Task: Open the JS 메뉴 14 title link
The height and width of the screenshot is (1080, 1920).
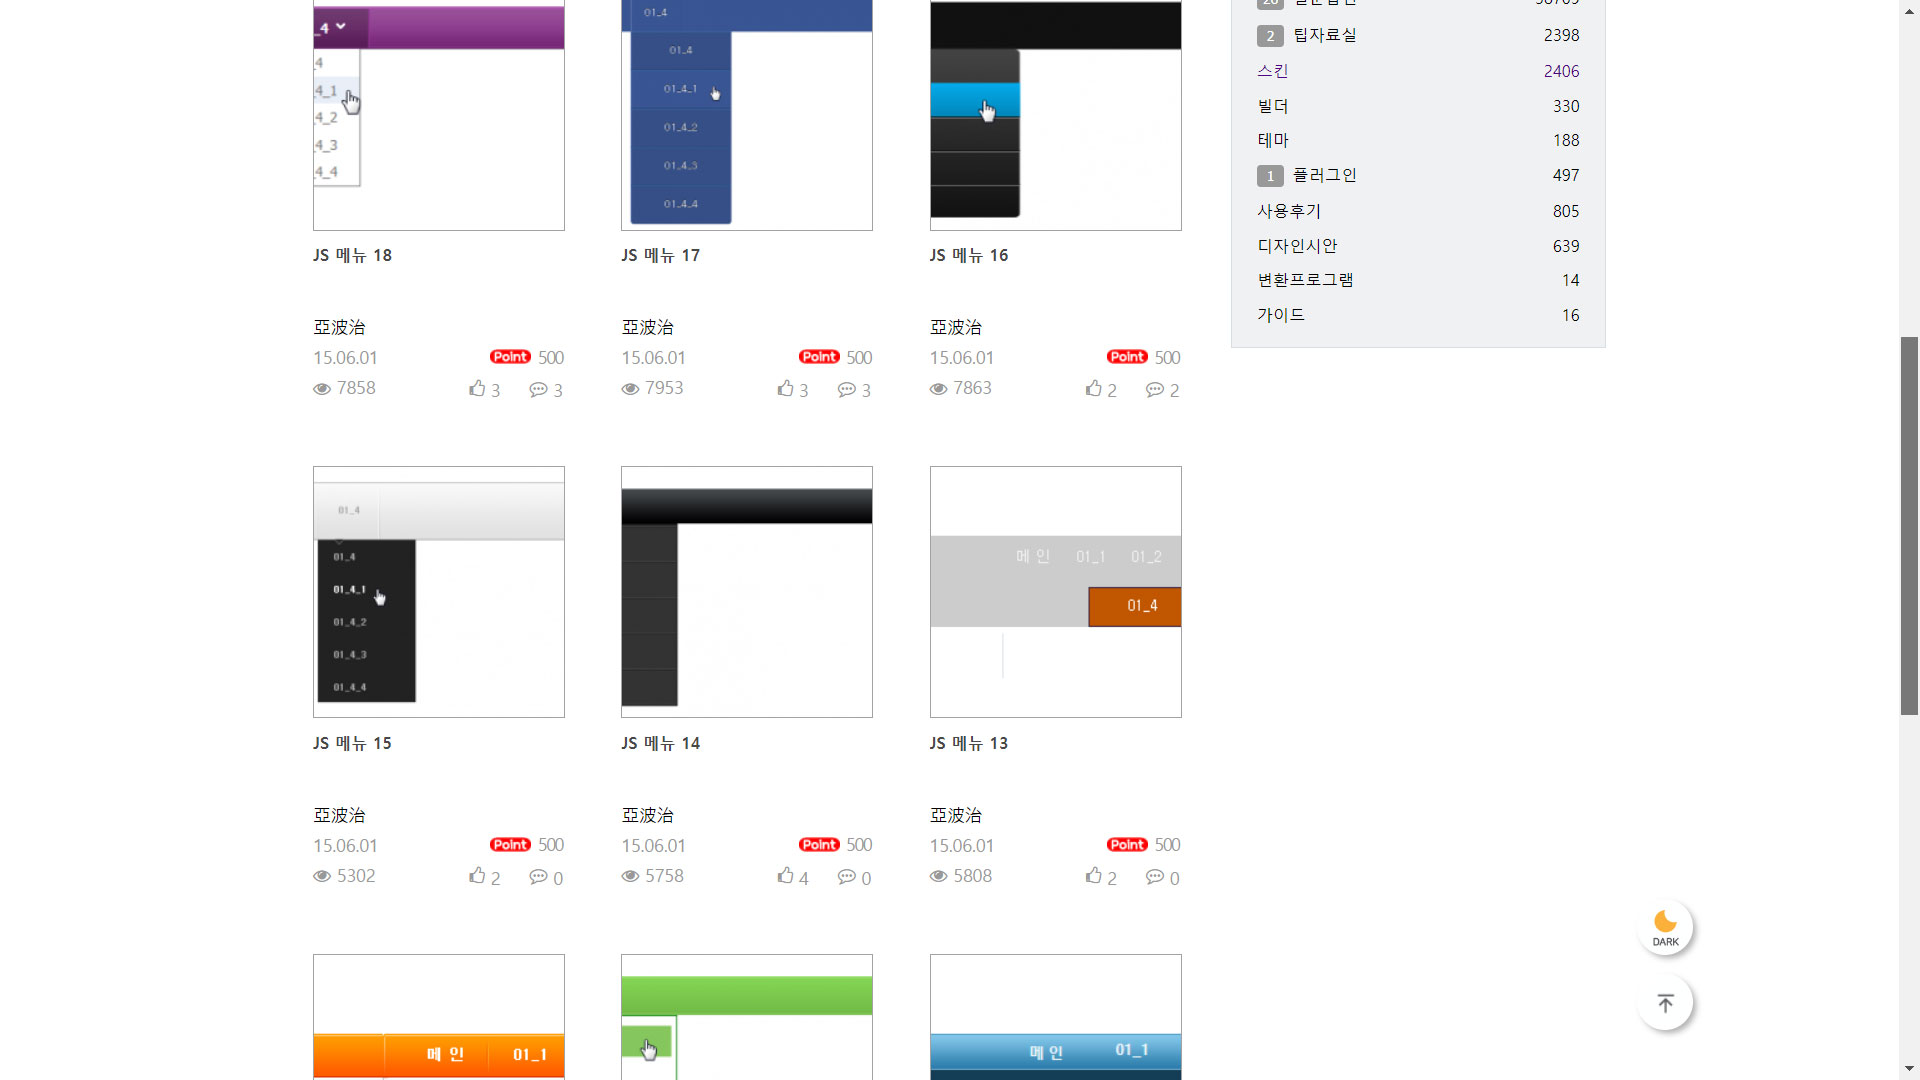Action: (x=661, y=743)
